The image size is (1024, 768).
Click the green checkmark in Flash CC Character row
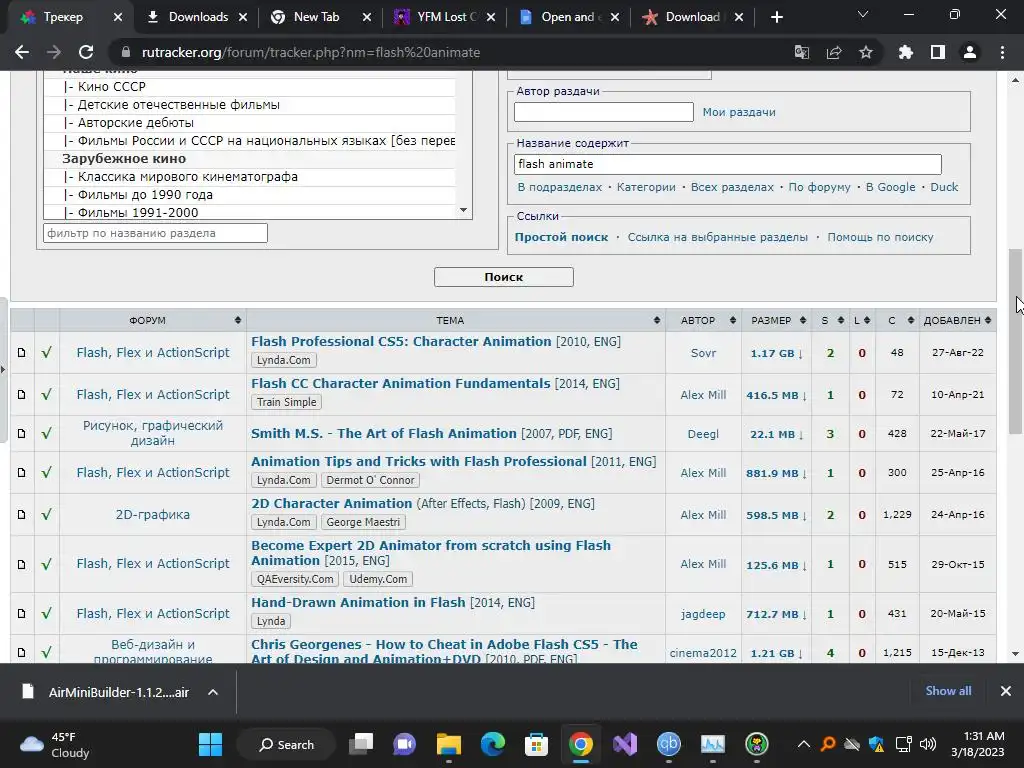(x=46, y=394)
